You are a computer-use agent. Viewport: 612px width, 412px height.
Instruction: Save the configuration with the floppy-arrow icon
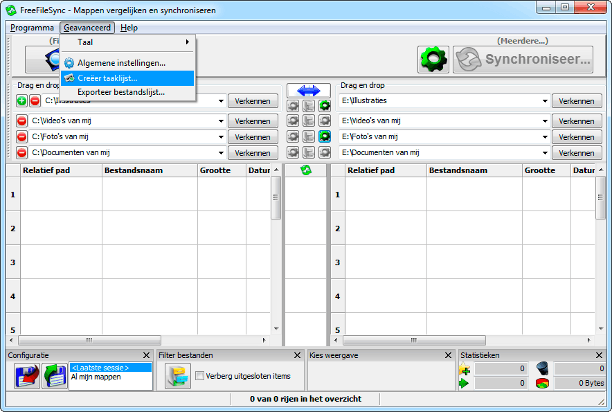click(27, 376)
